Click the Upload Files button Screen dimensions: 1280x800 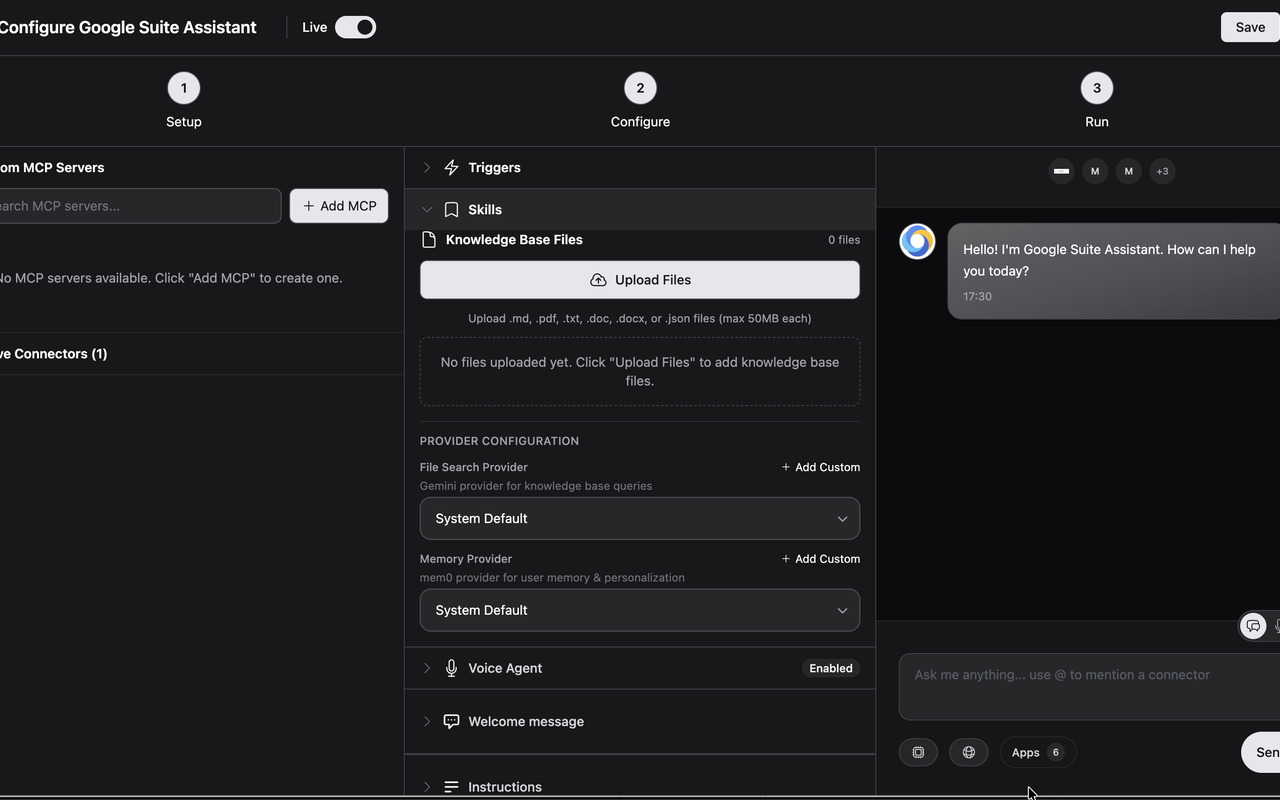(640, 280)
